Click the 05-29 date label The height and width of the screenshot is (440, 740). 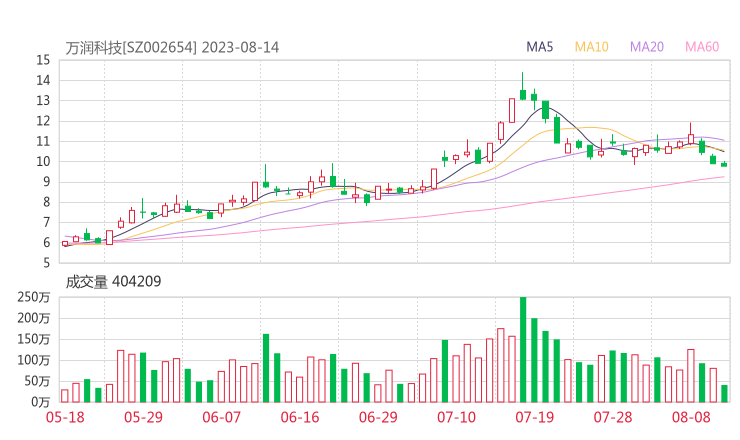click(143, 417)
